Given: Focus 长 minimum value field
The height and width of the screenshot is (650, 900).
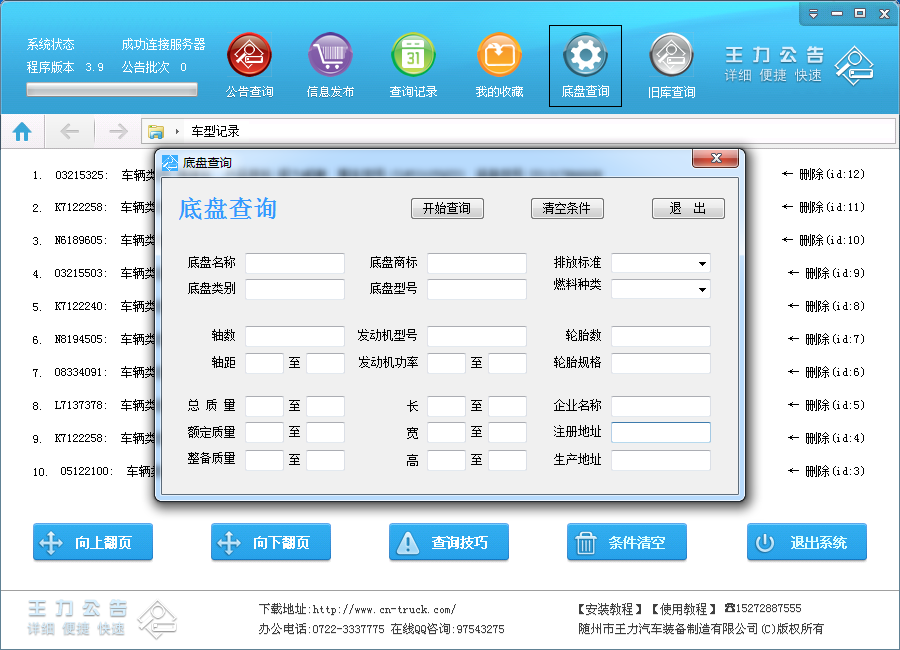Looking at the screenshot, I should pyautogui.click(x=447, y=407).
